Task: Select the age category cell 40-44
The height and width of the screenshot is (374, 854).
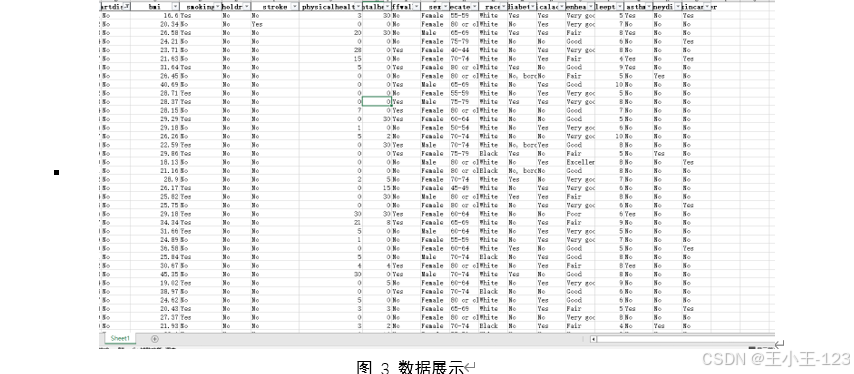Action: coord(464,50)
